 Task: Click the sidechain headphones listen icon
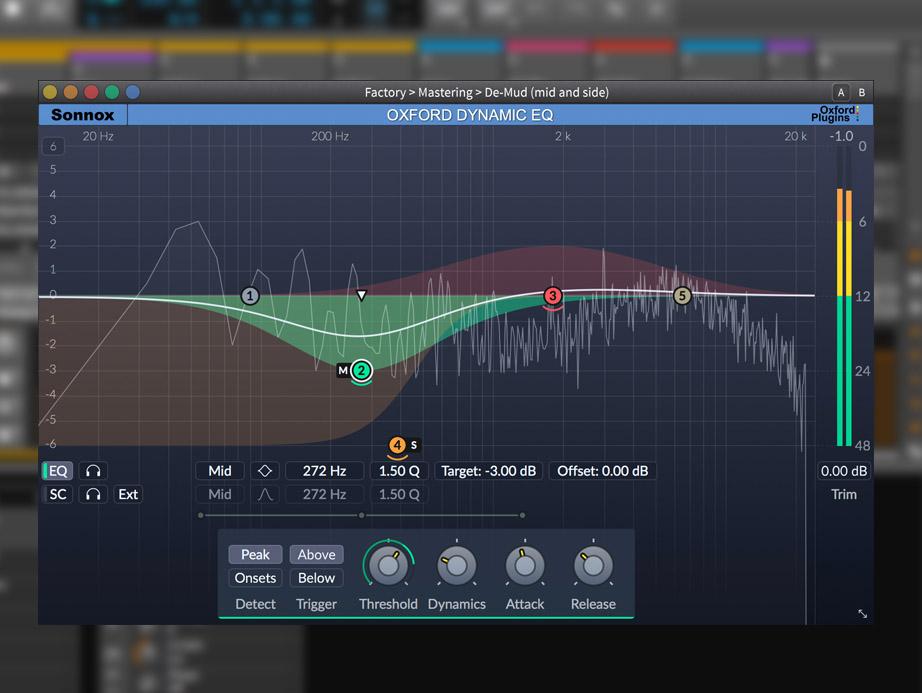93,494
